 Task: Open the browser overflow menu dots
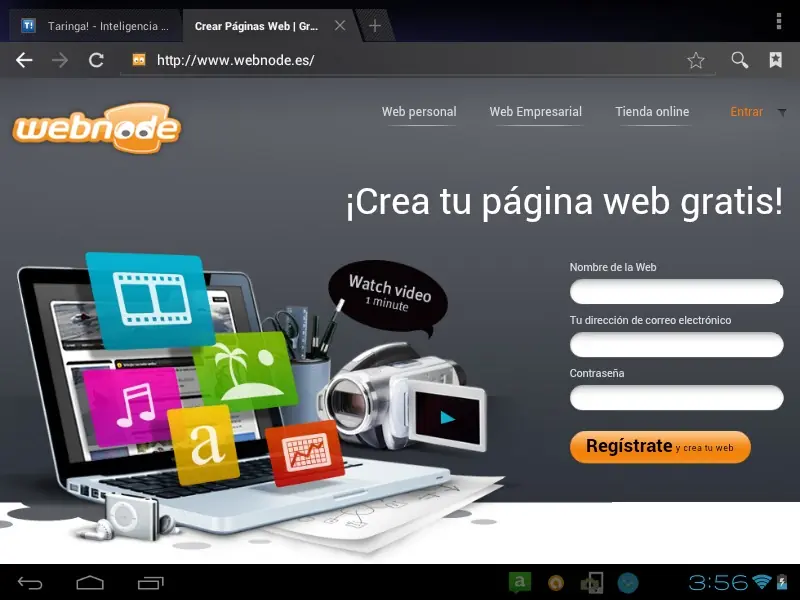coord(779,21)
